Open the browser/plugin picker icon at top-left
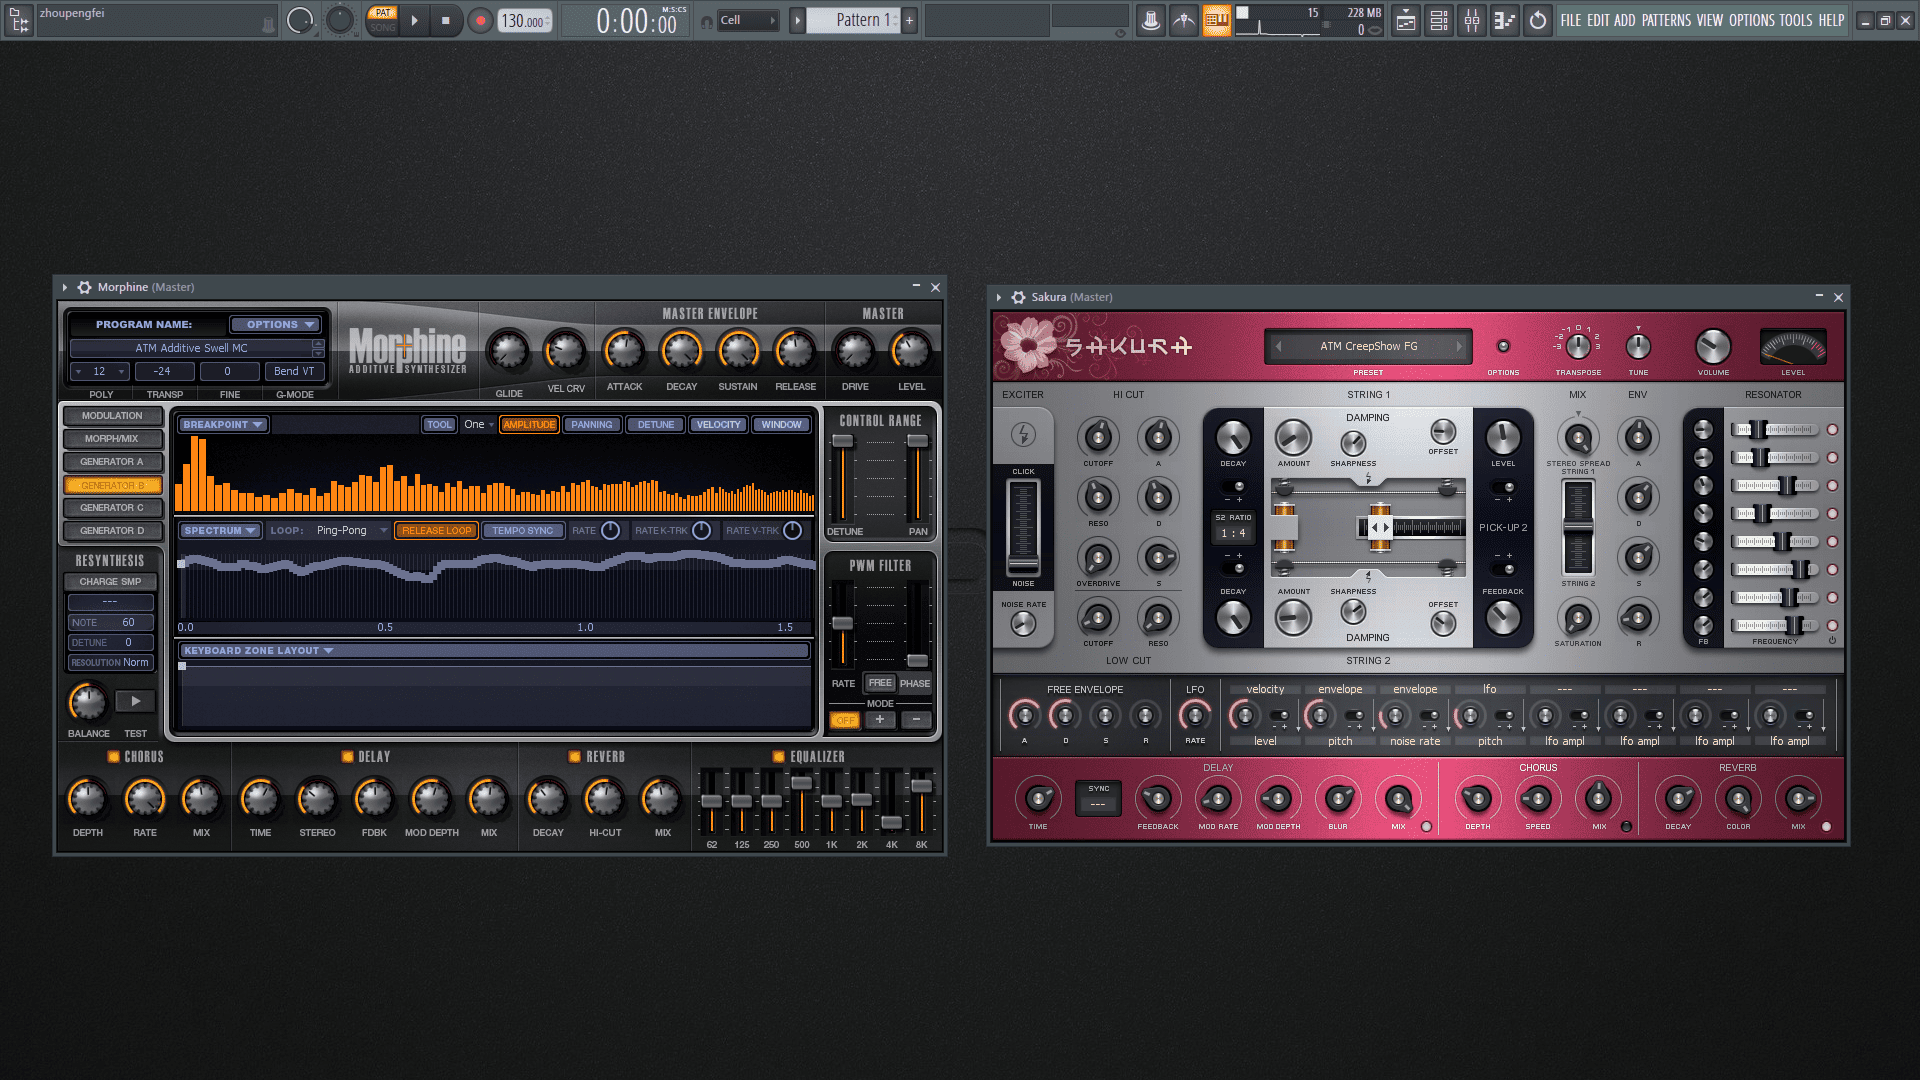This screenshot has height=1080, width=1920. tap(19, 20)
